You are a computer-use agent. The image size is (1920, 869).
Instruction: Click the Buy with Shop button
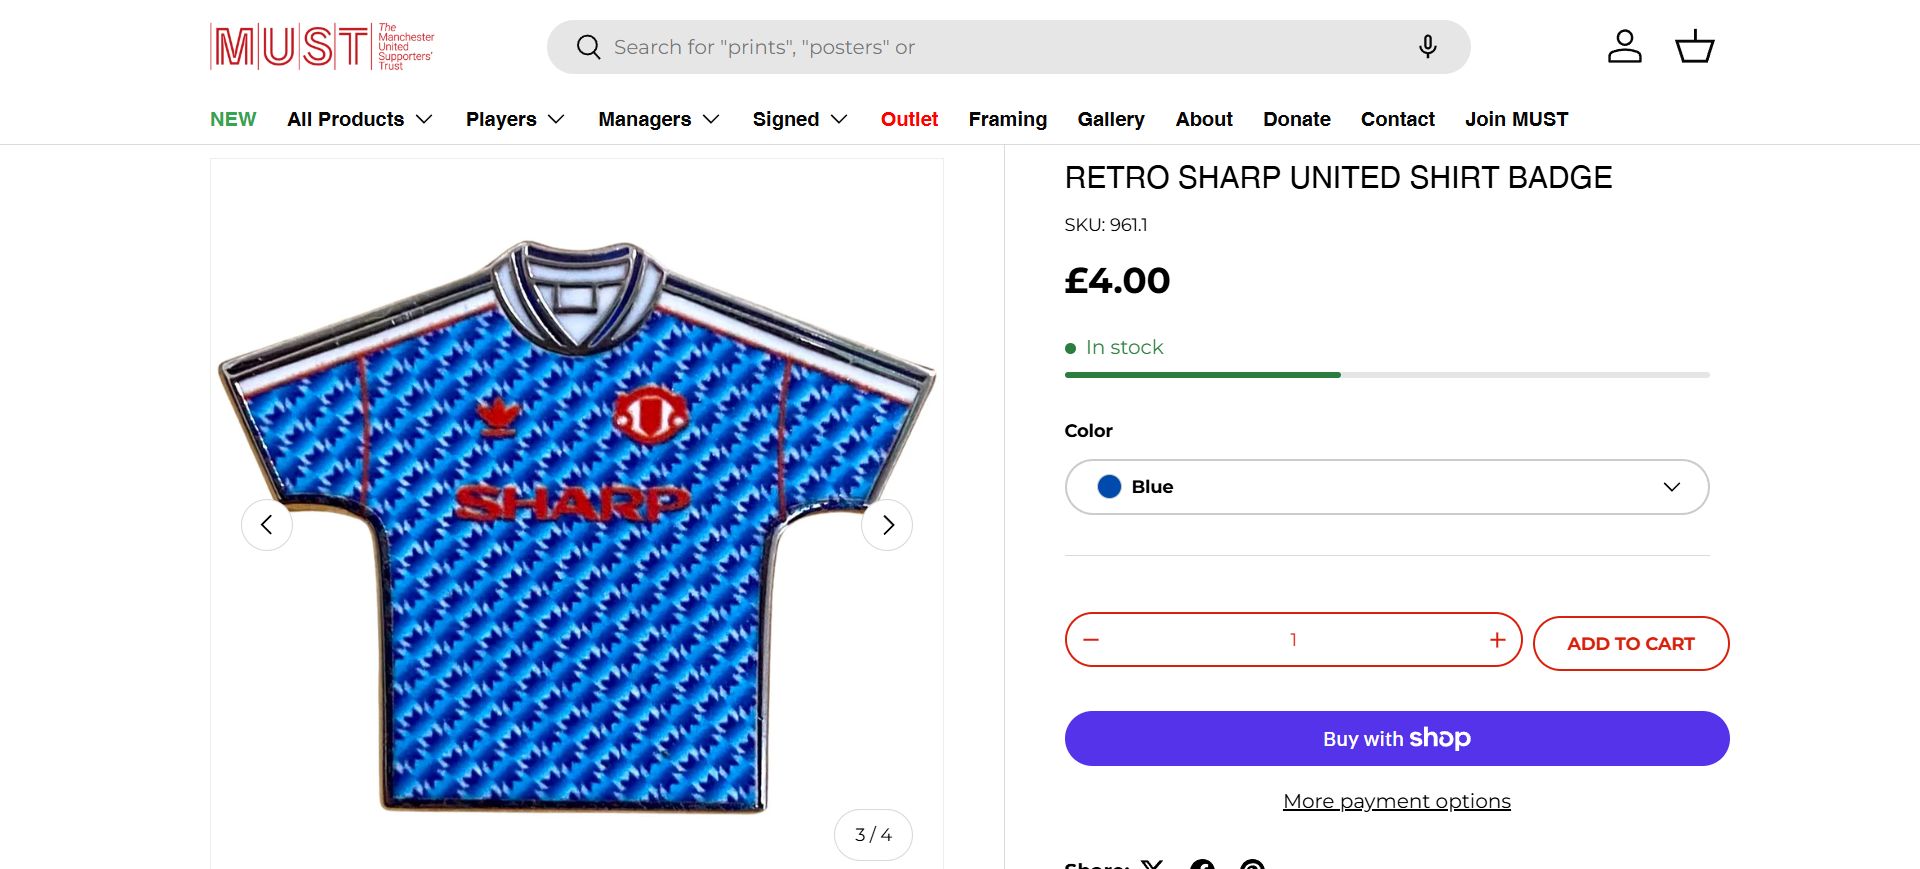click(1396, 739)
